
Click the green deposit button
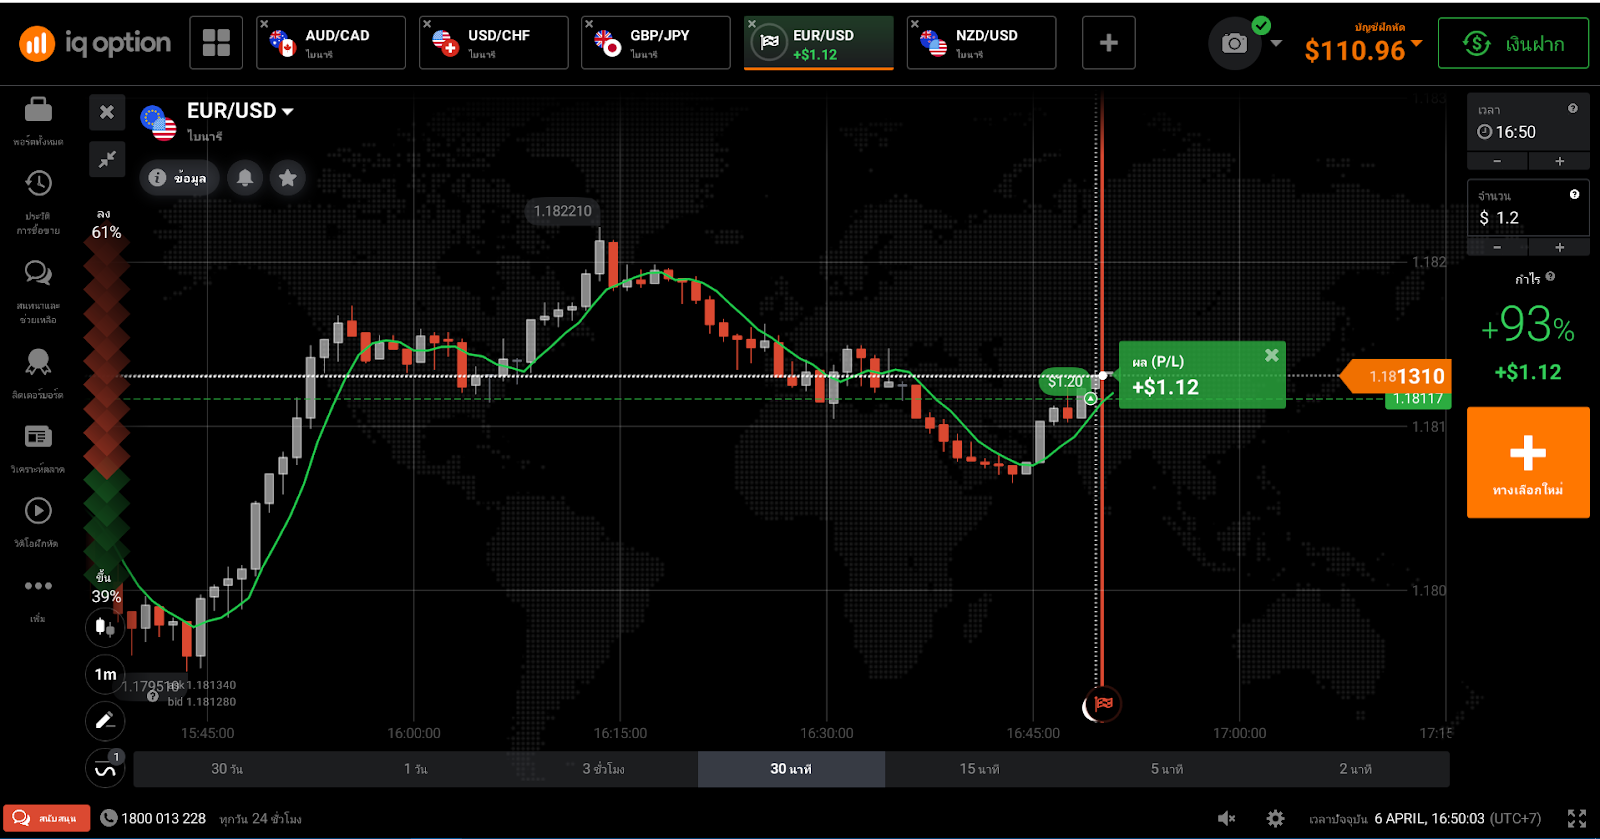1513,43
